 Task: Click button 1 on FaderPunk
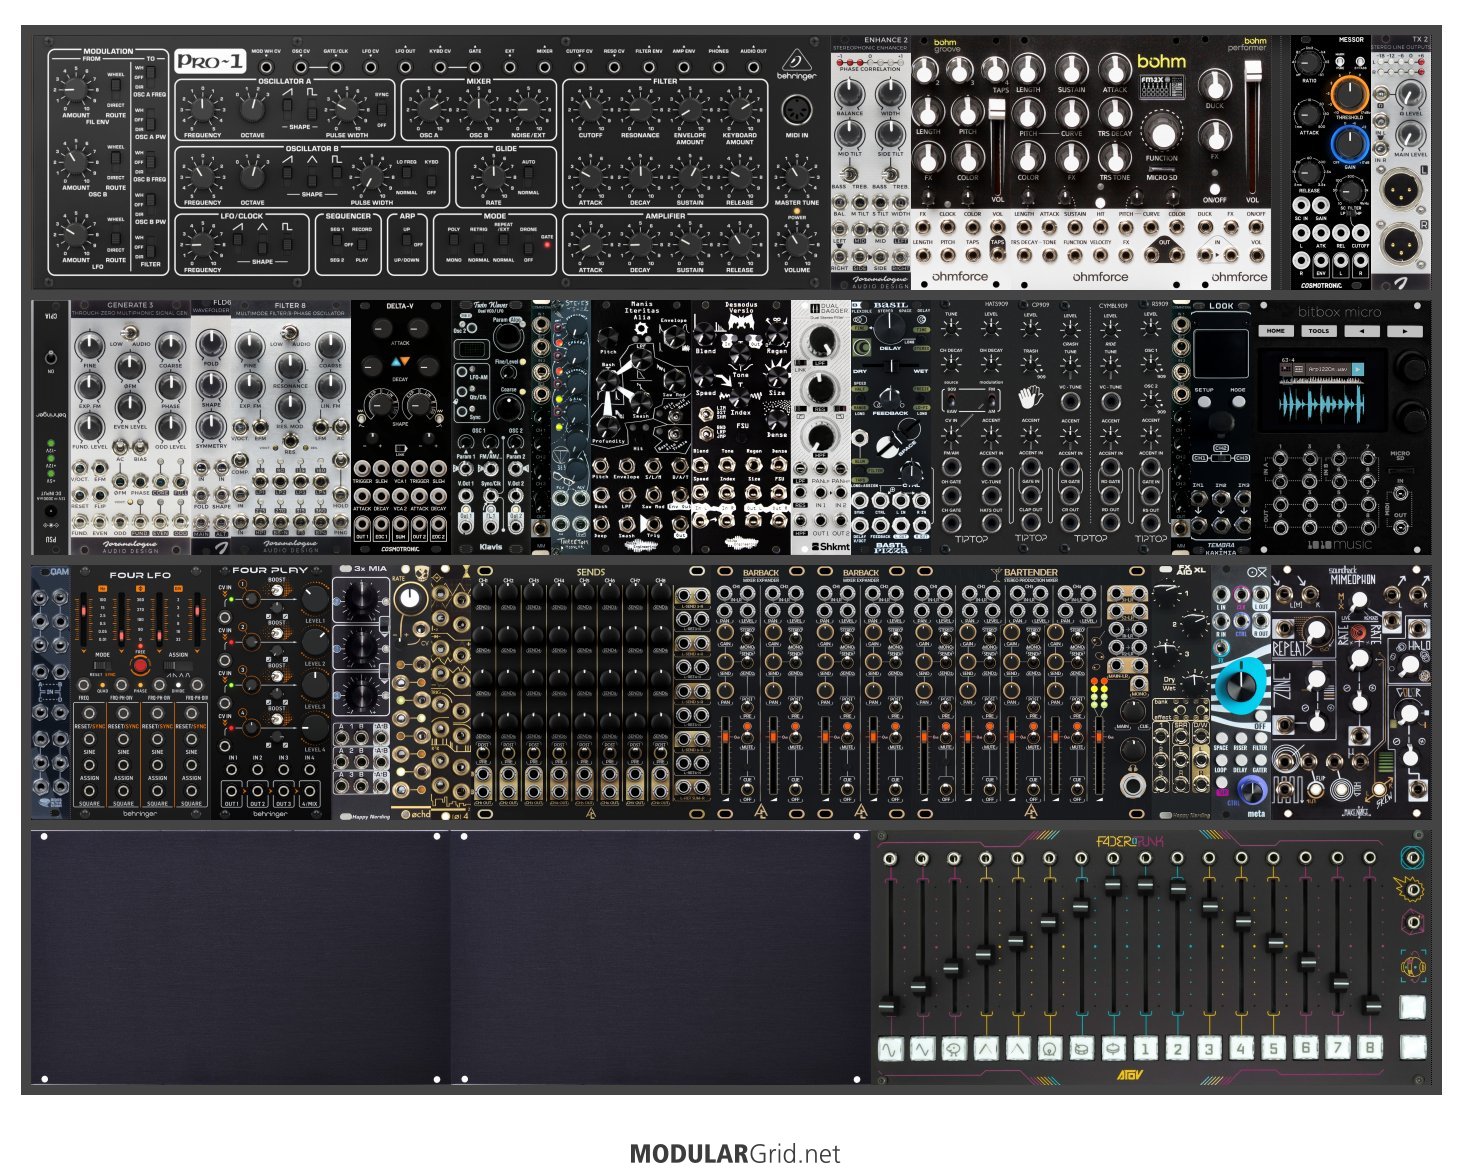click(x=1146, y=1049)
